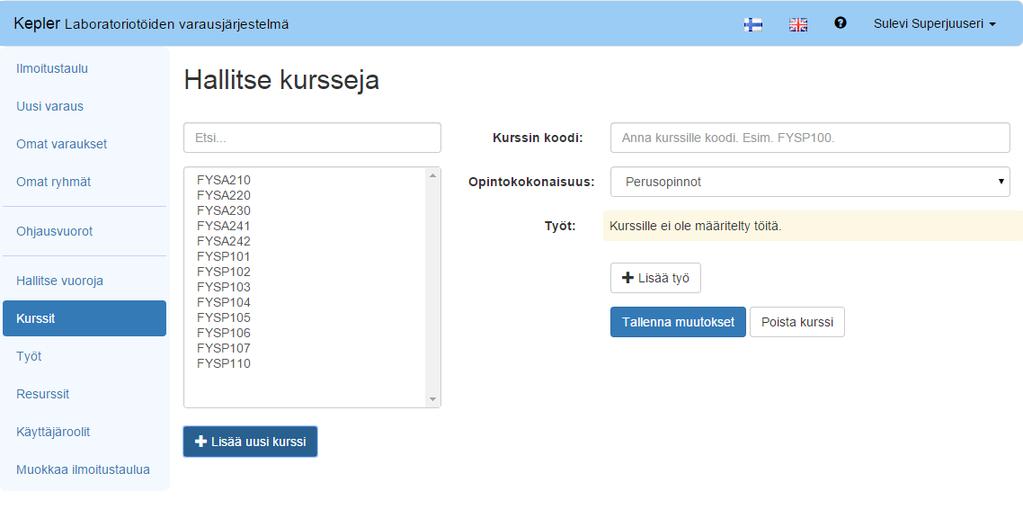Select course FYSA242 in the list
Image resolution: width=1023 pixels, height=518 pixels.
click(224, 241)
